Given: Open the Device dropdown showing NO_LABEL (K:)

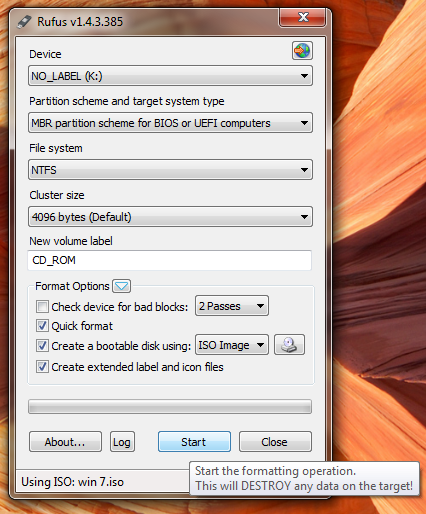Looking at the screenshot, I should tap(170, 76).
